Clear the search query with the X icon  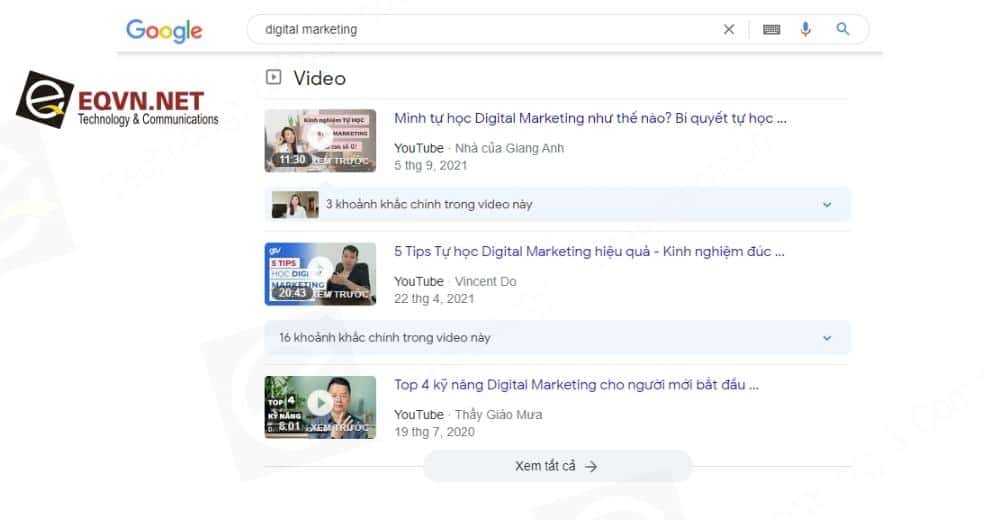729,29
